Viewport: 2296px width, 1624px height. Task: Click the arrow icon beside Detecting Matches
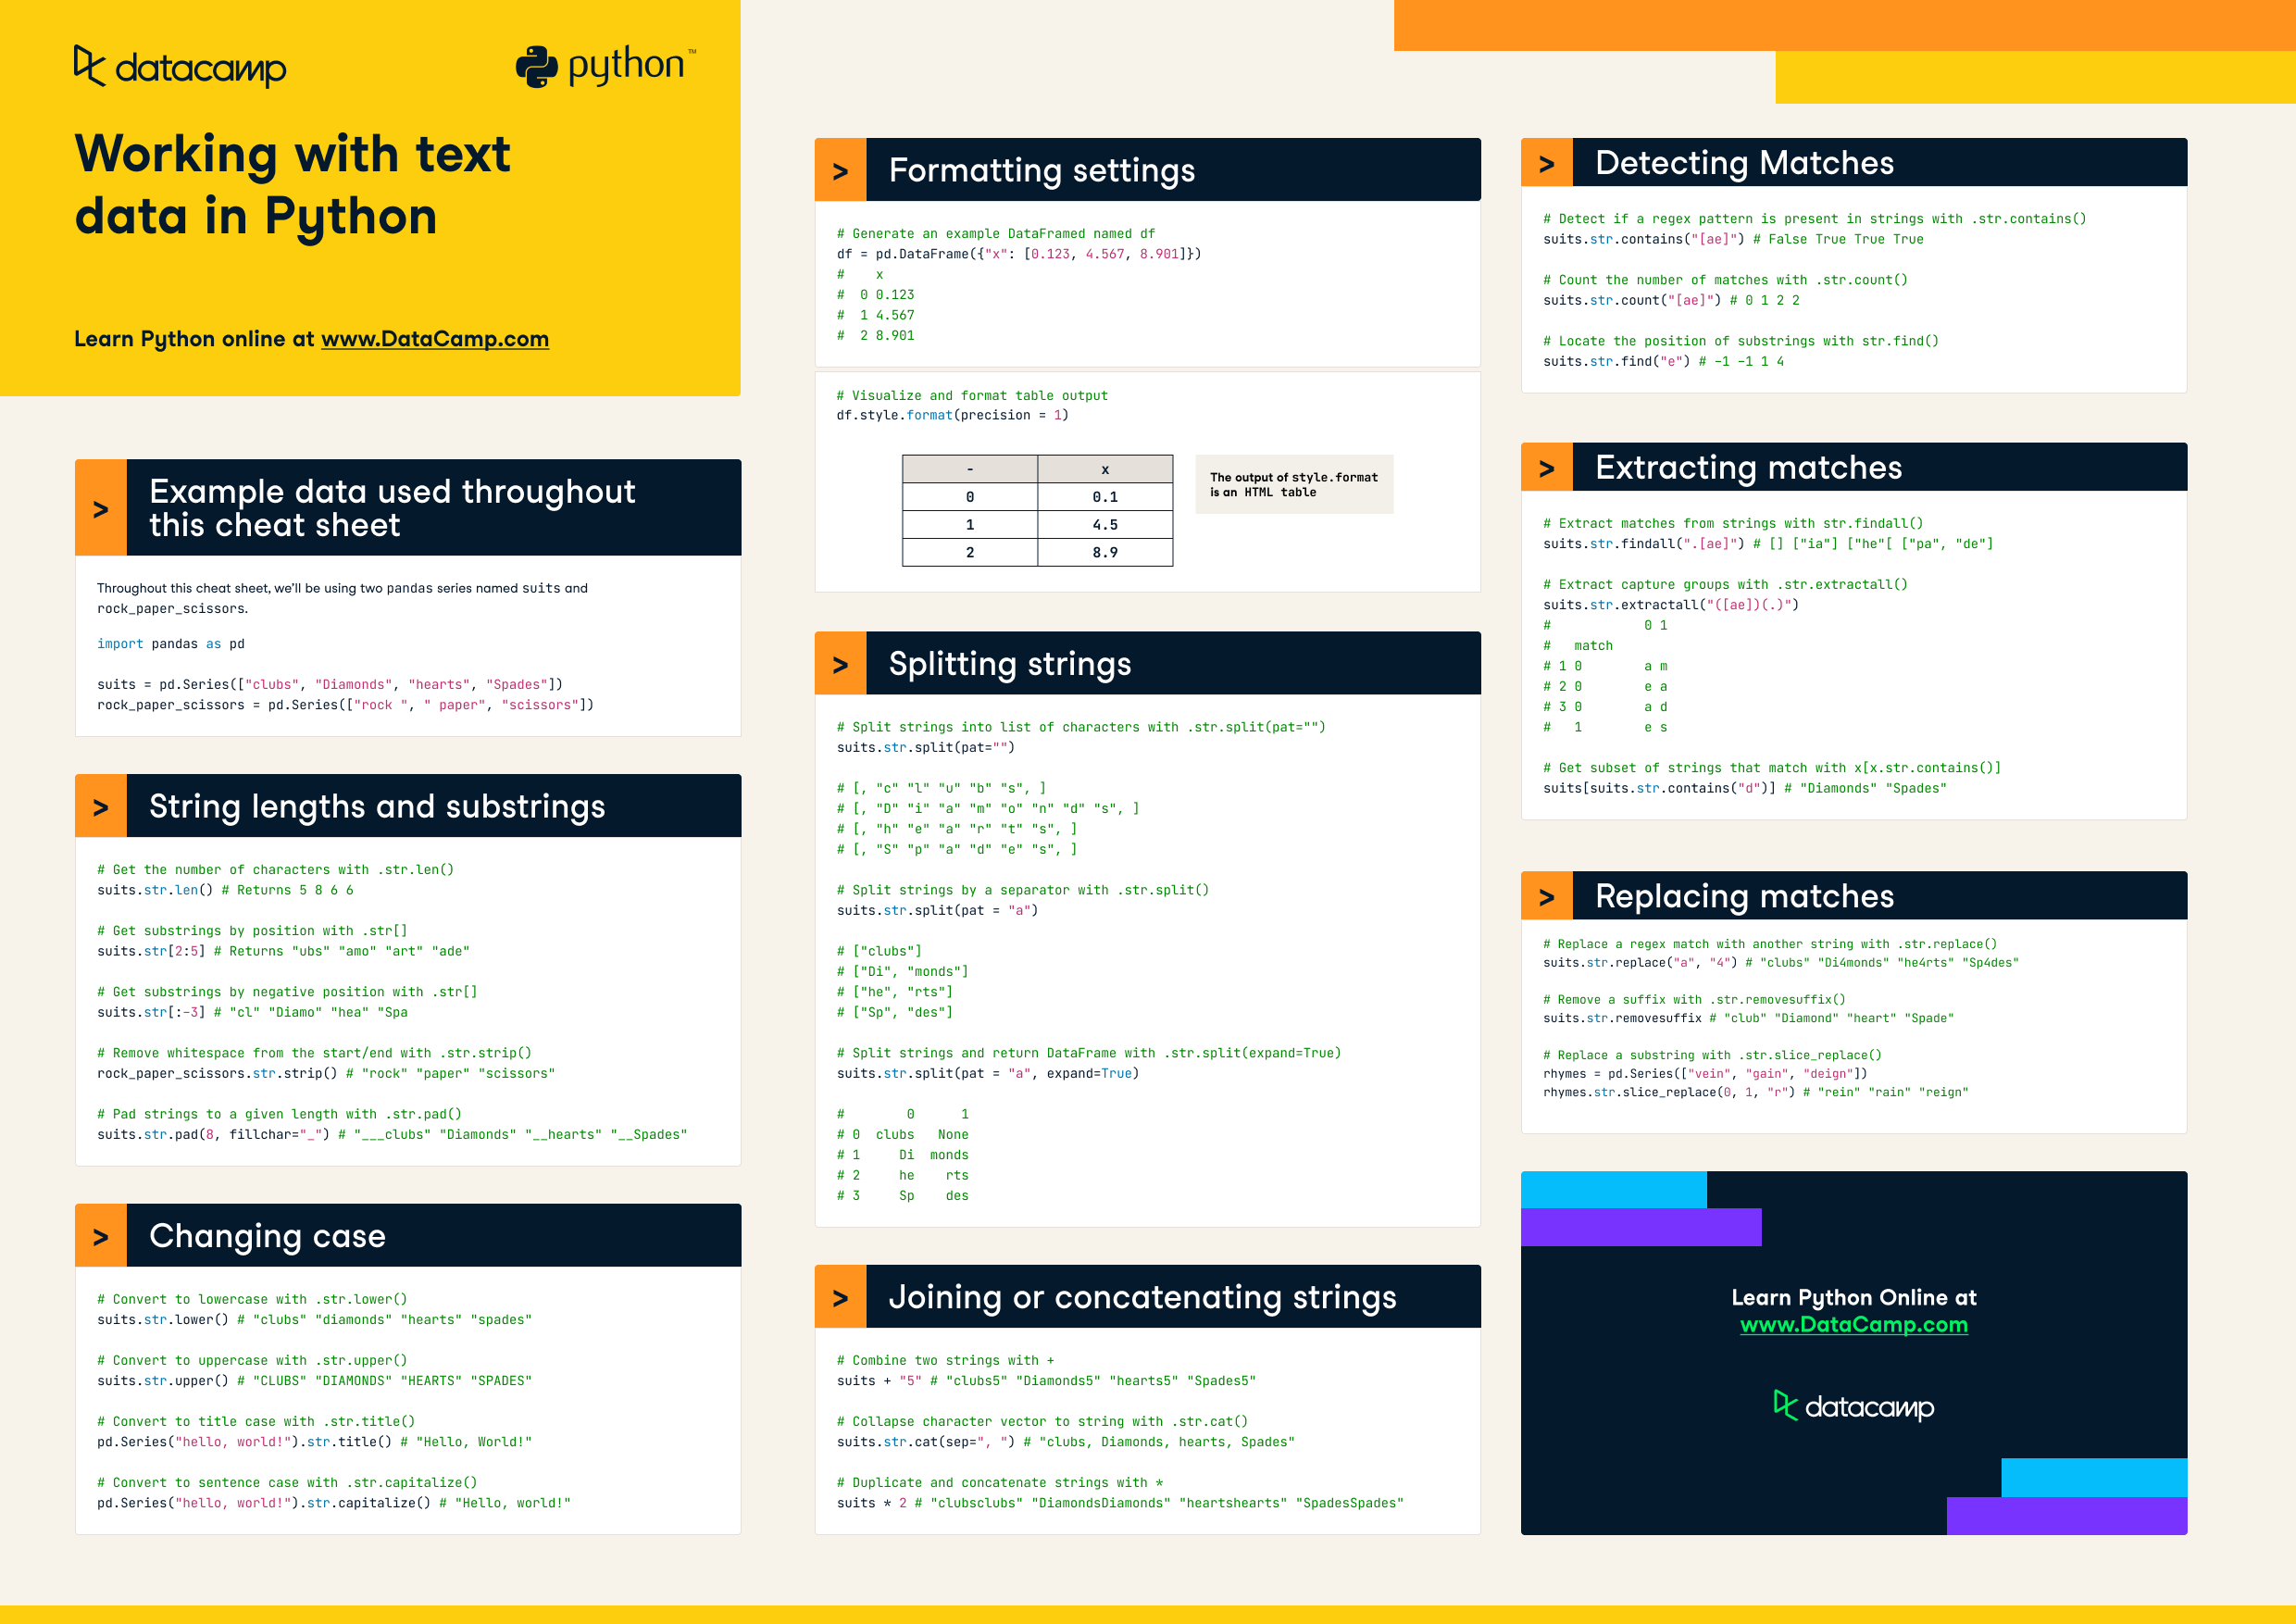1546,163
